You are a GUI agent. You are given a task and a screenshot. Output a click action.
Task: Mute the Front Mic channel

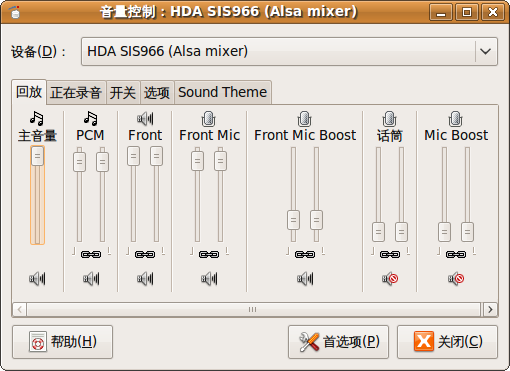(209, 279)
